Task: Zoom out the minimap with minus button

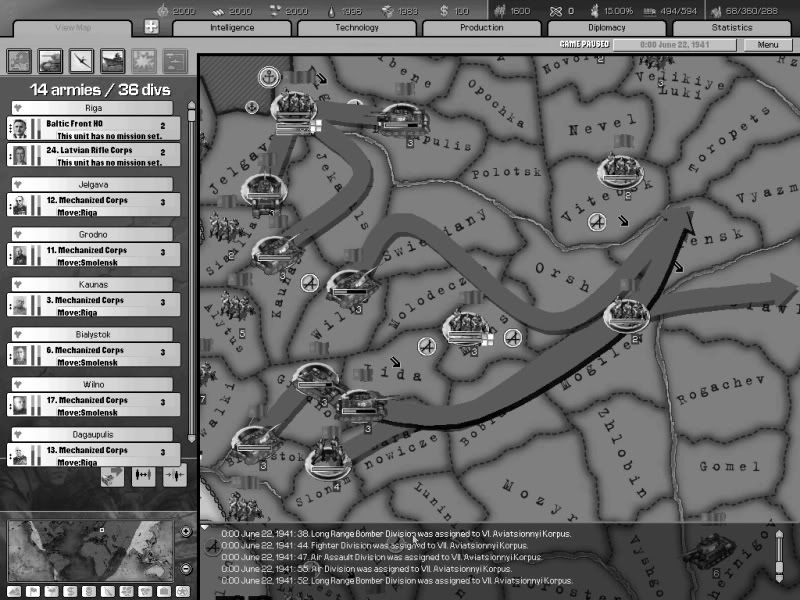Action: [186, 568]
